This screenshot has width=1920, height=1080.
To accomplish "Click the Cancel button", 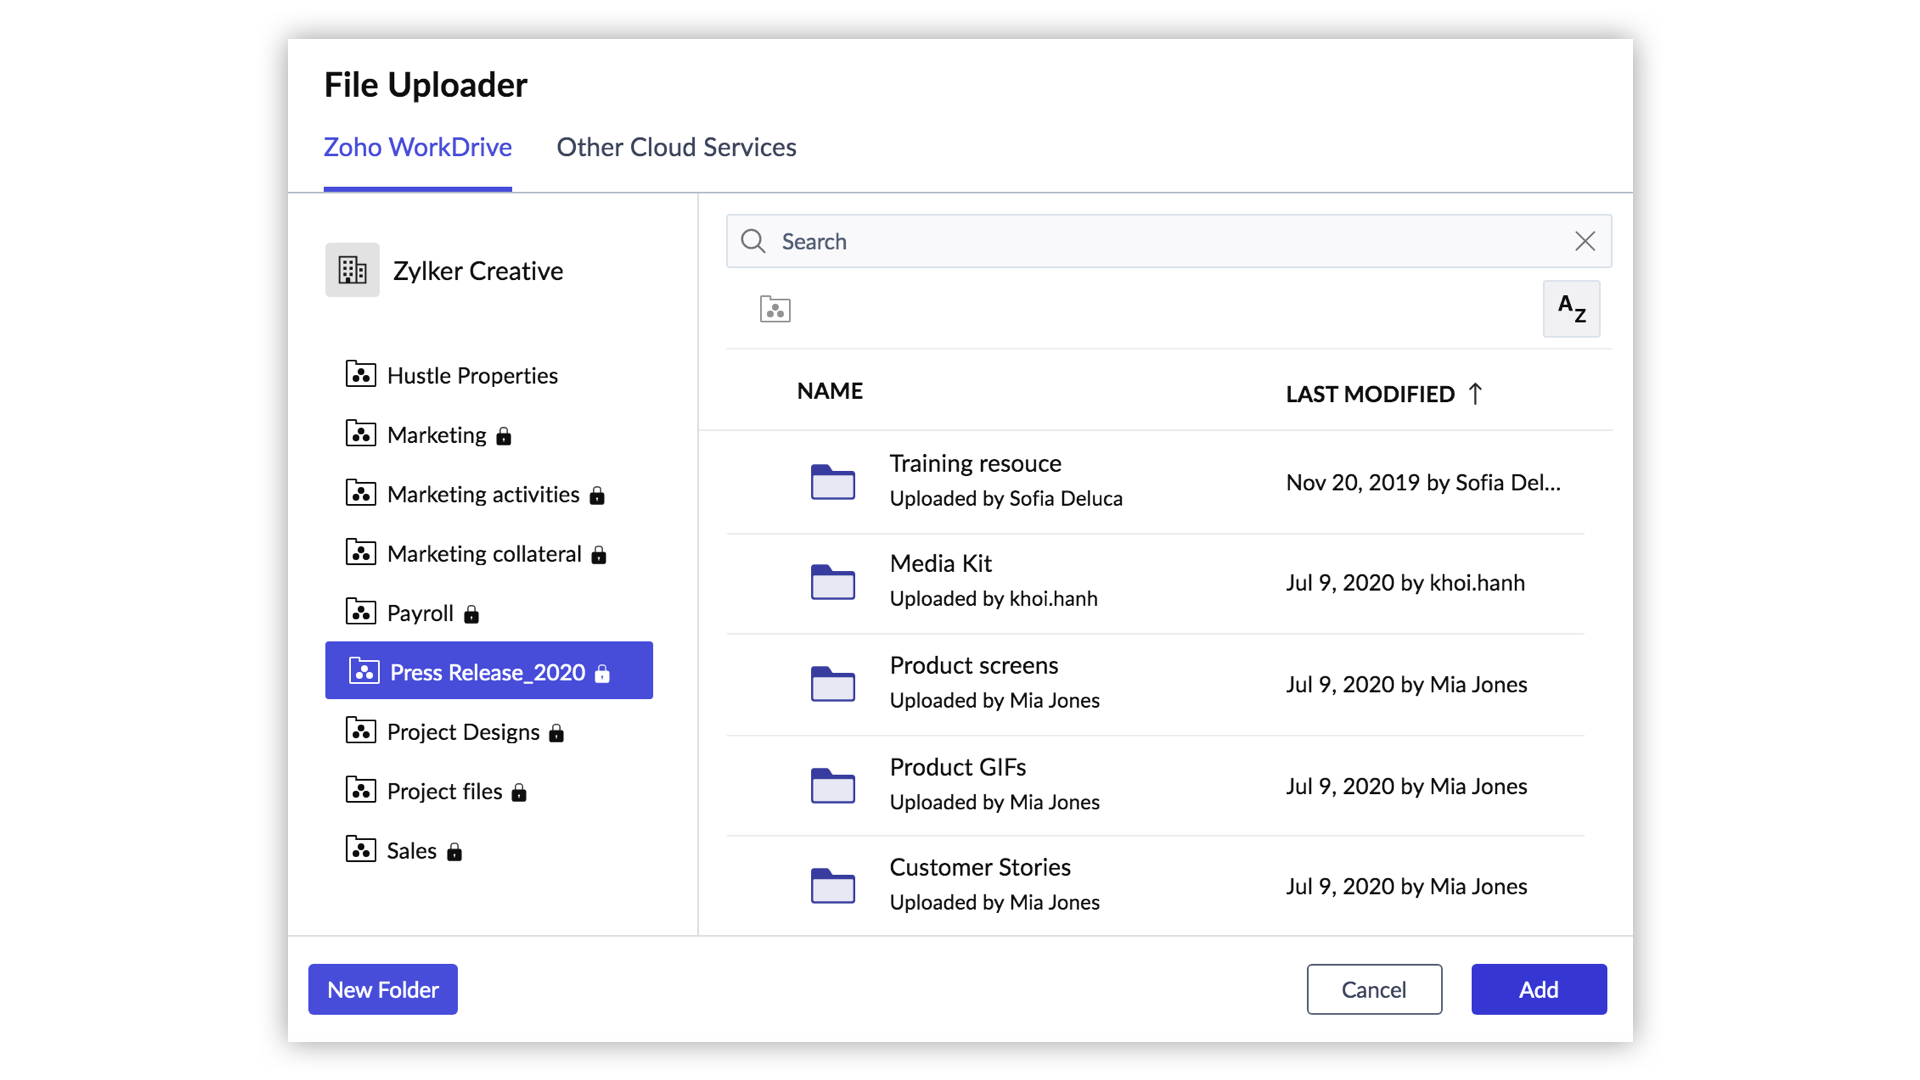I will [x=1373, y=989].
